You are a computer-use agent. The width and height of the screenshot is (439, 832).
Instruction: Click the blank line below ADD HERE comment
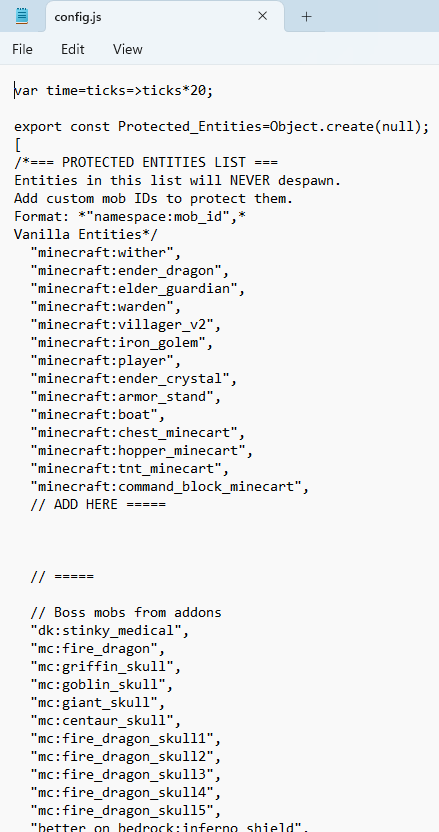point(219,523)
